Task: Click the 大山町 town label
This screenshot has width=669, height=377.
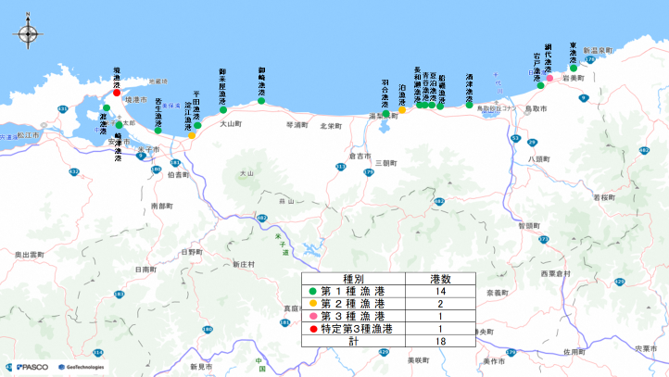Action: (x=231, y=124)
